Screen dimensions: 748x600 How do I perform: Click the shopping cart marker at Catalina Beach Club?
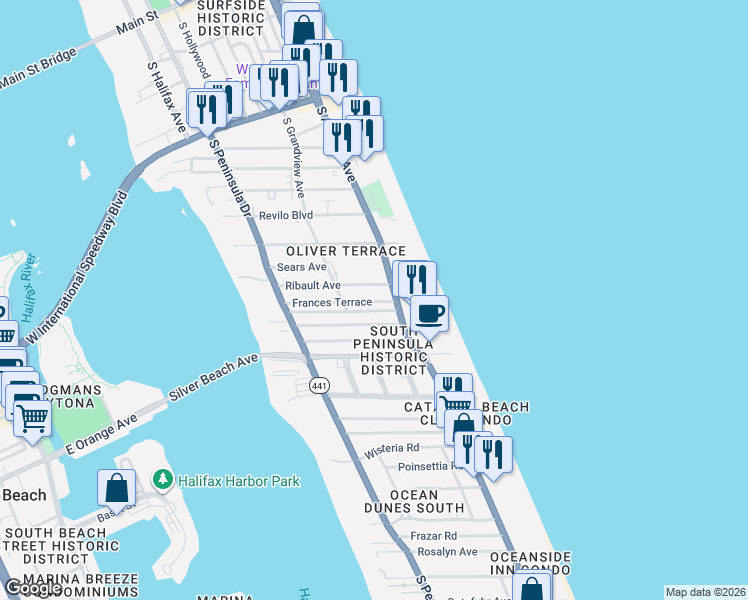point(456,404)
